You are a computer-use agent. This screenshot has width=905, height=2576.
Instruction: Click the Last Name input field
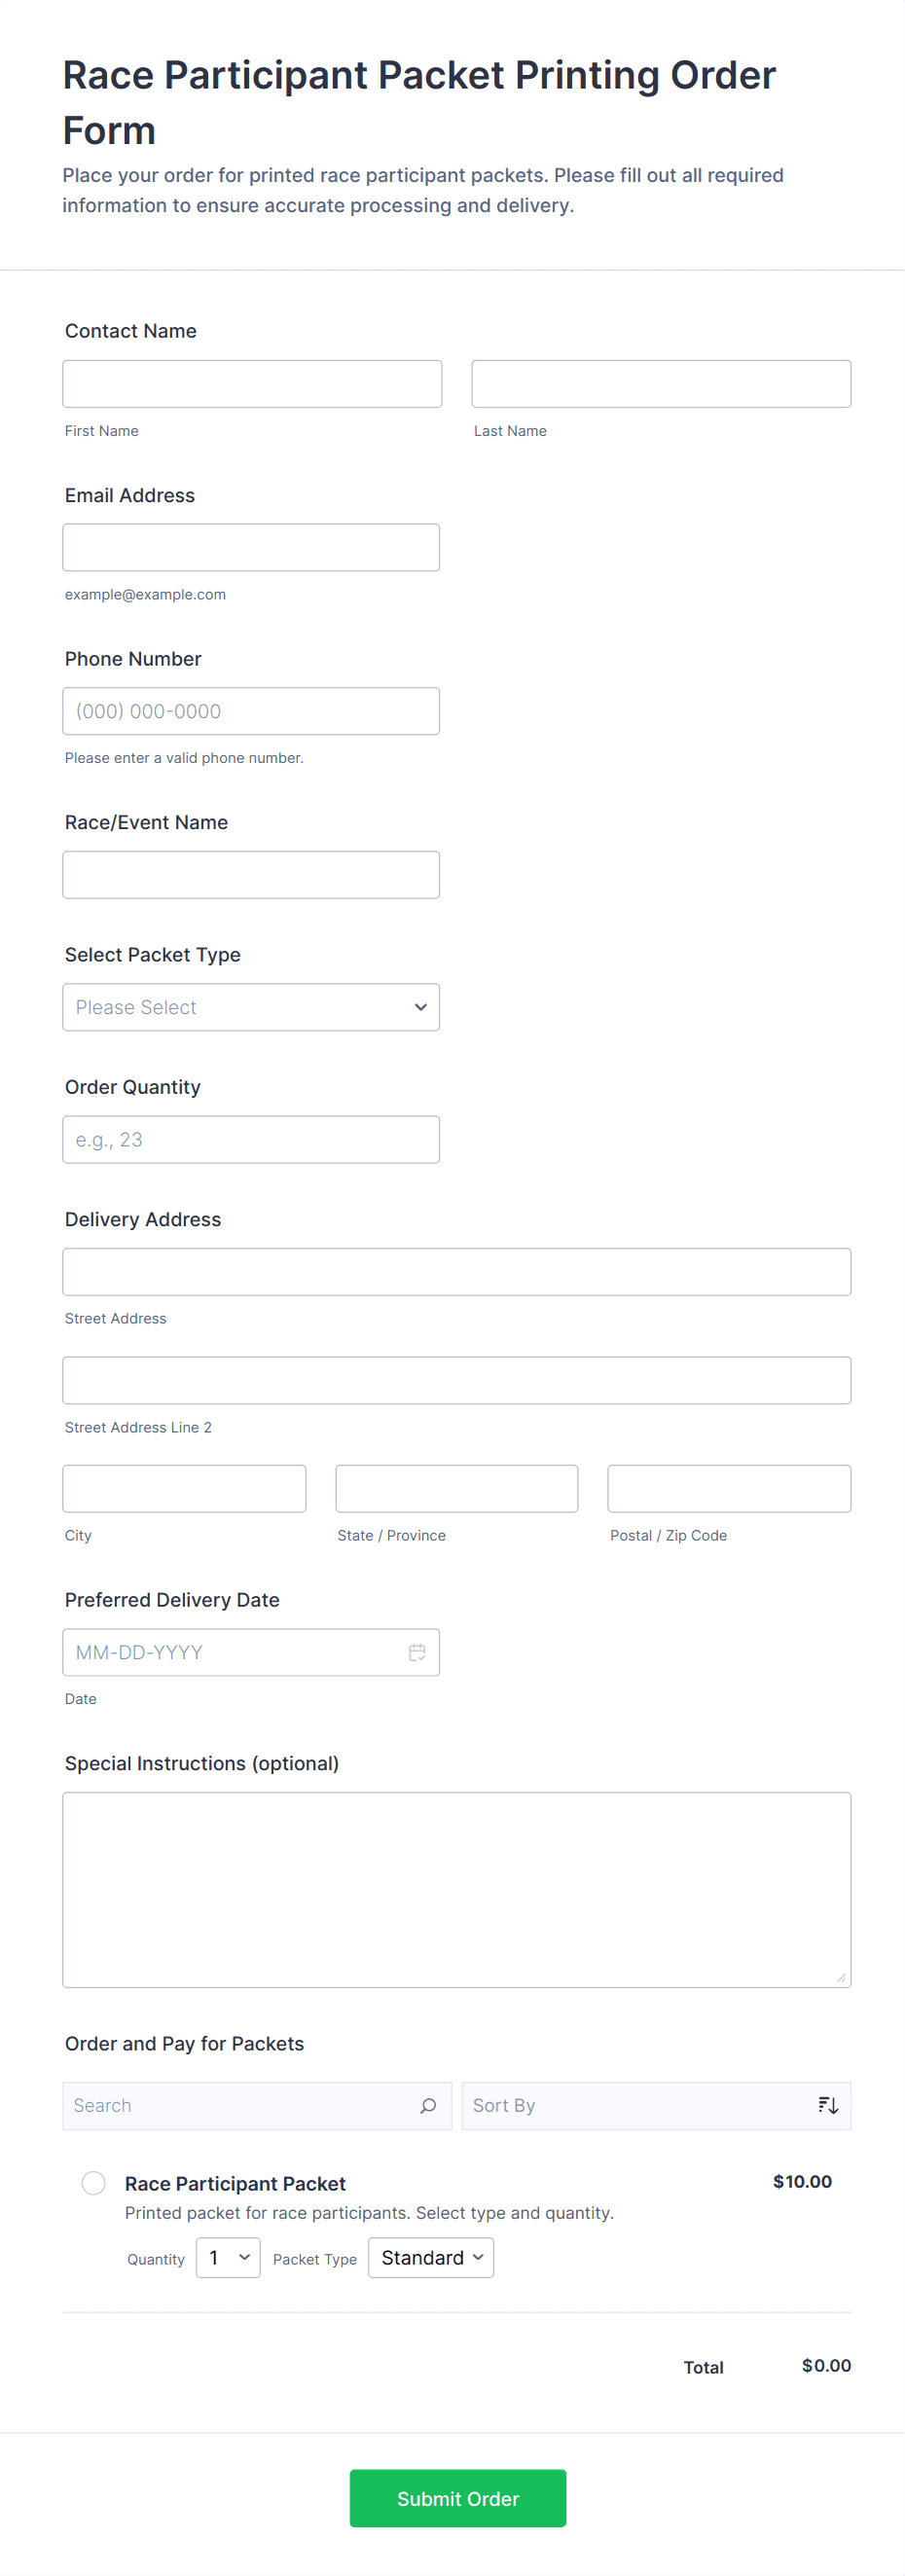click(x=660, y=383)
